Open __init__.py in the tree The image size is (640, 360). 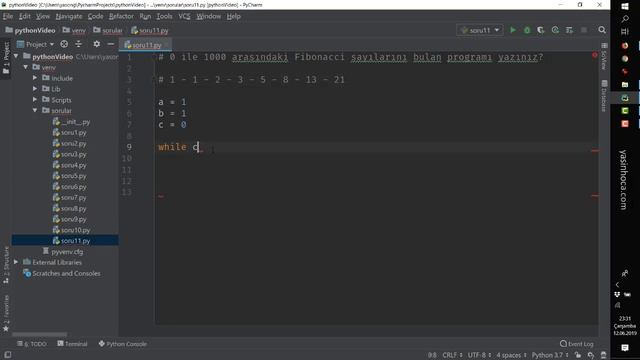[71, 122]
